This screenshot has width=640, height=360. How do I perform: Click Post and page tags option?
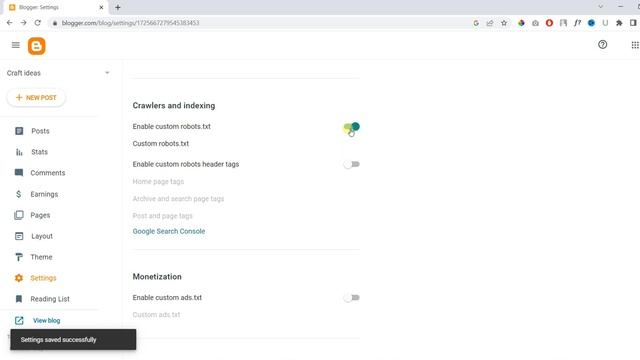tap(162, 216)
